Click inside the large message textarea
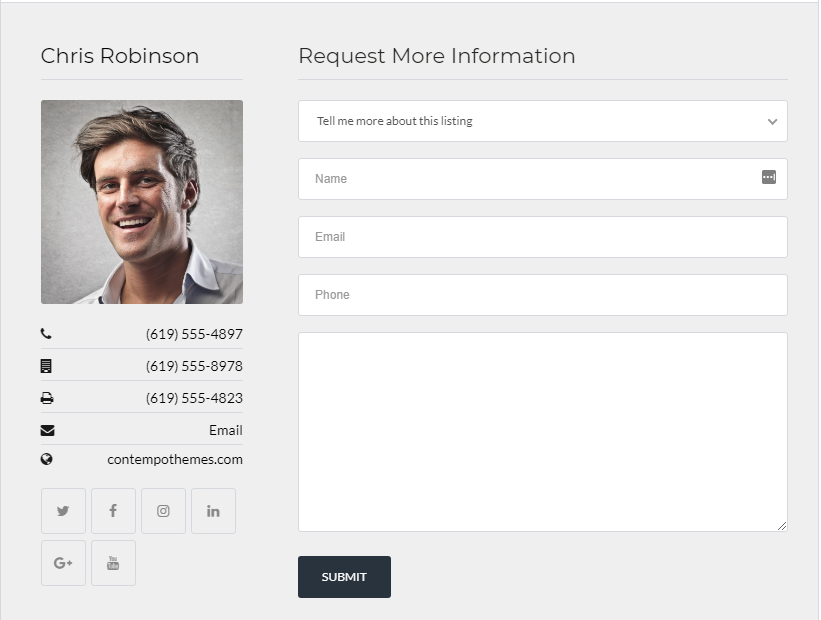 pyautogui.click(x=542, y=432)
